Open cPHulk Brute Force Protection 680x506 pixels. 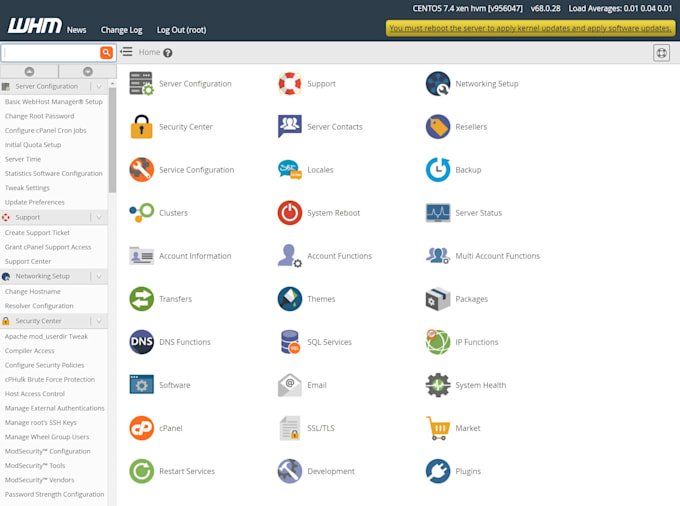tap(50, 379)
